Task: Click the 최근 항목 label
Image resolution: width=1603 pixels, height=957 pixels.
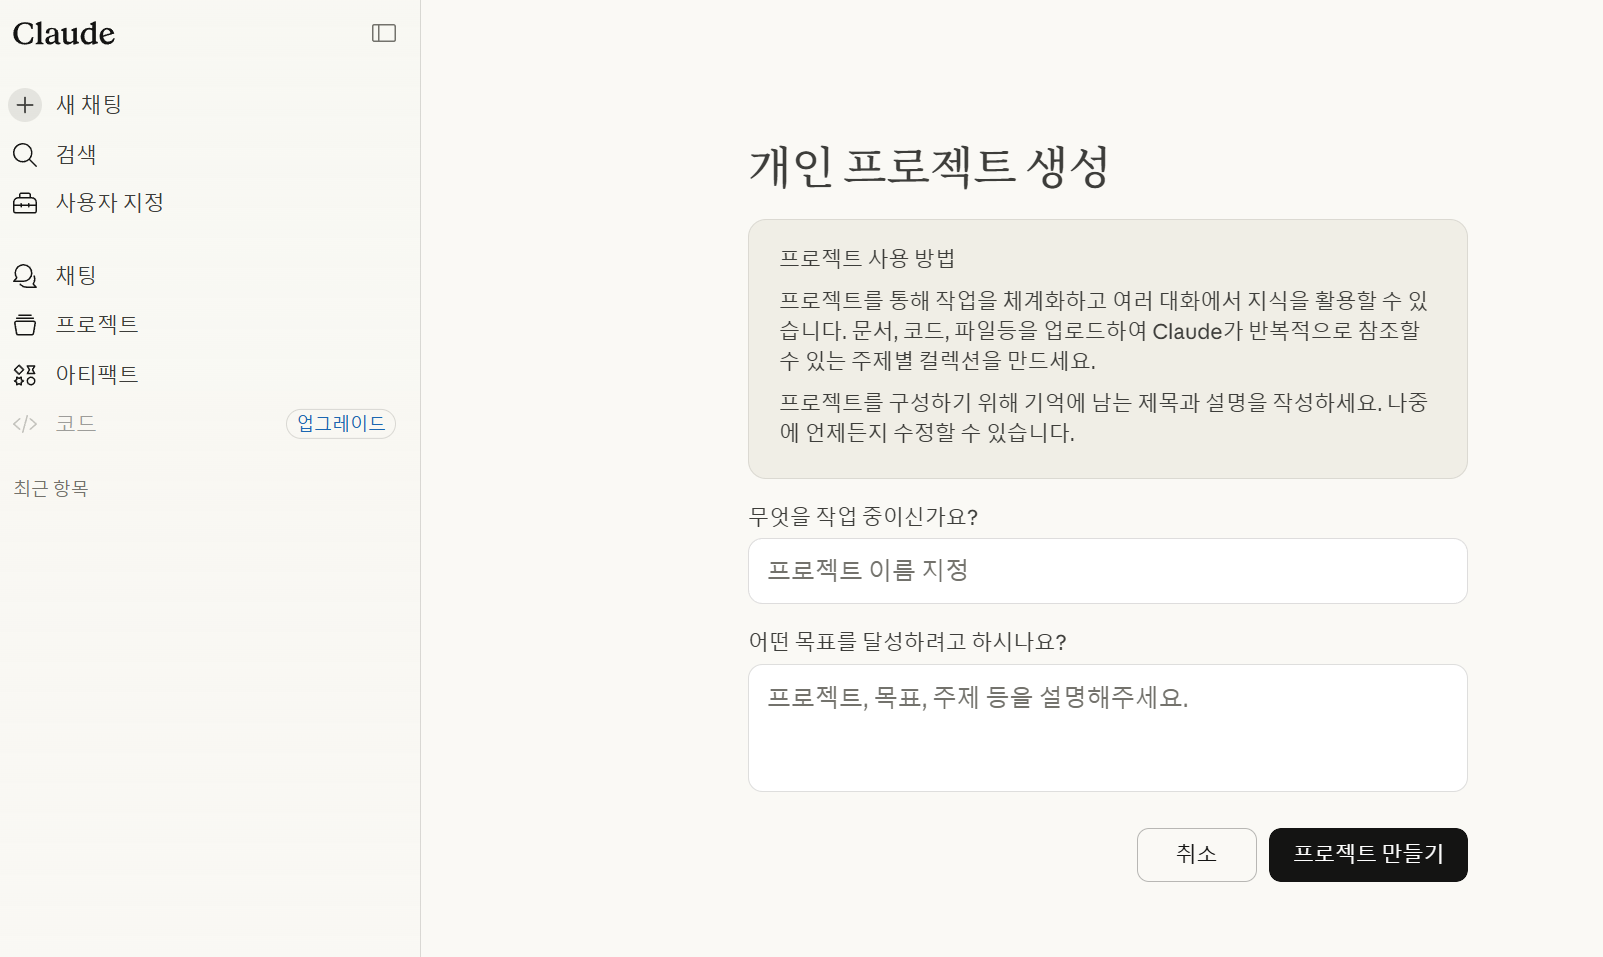Action: (50, 488)
